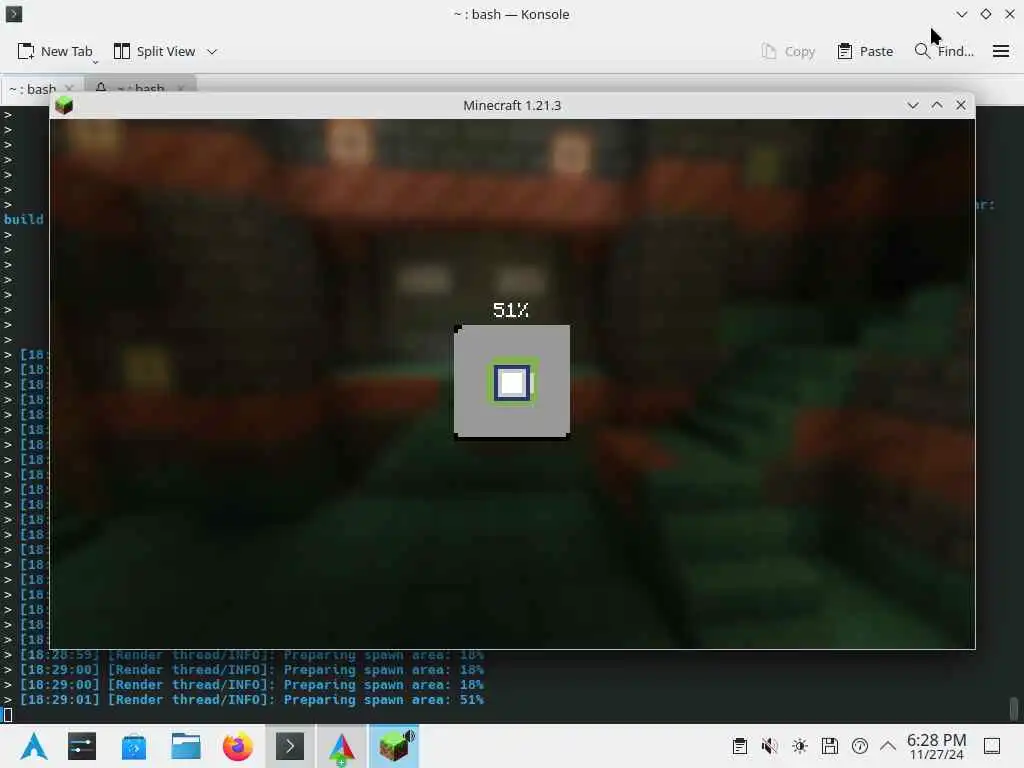Open the updates tray icon

[860, 746]
